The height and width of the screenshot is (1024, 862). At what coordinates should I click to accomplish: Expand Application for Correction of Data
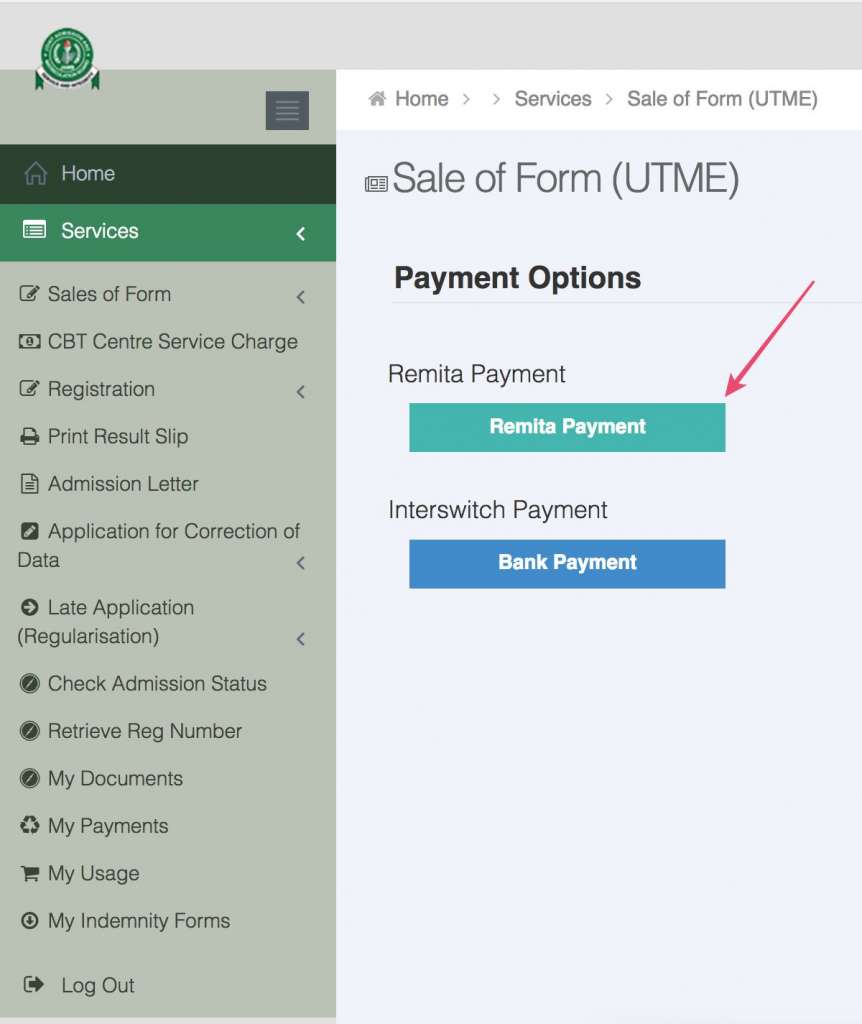click(x=300, y=562)
